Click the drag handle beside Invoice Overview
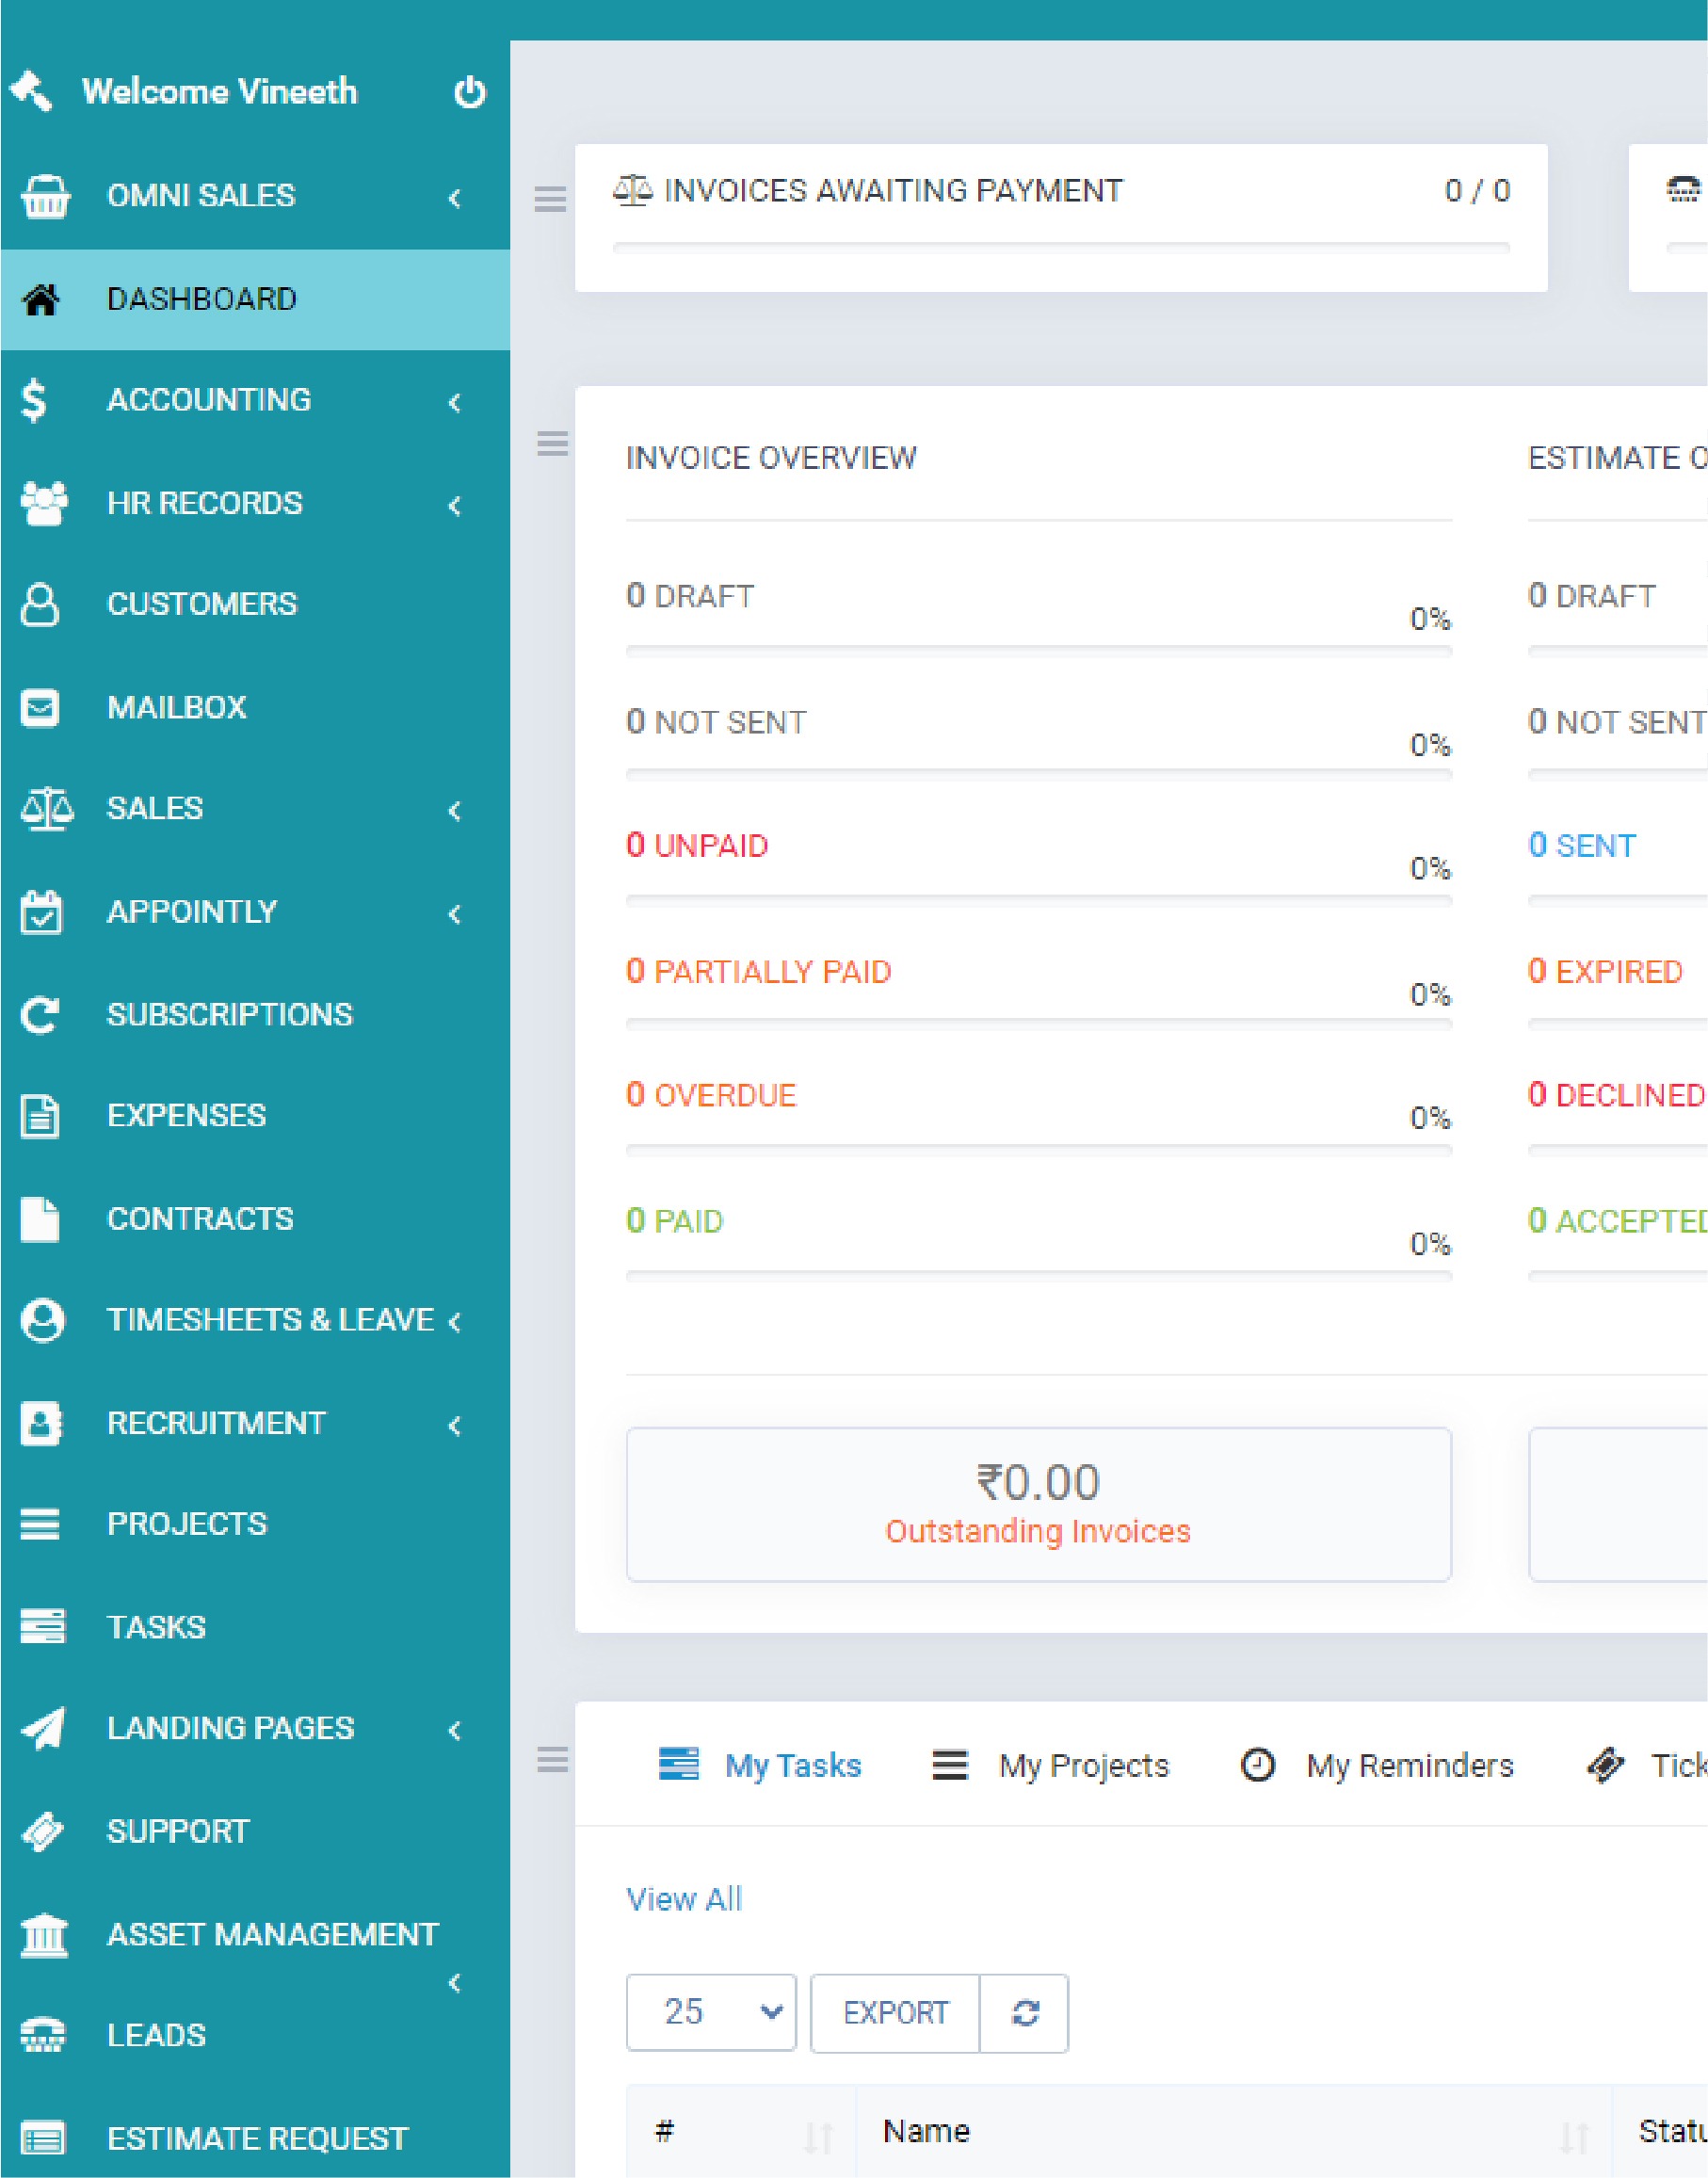The image size is (1708, 2178). coord(552,443)
